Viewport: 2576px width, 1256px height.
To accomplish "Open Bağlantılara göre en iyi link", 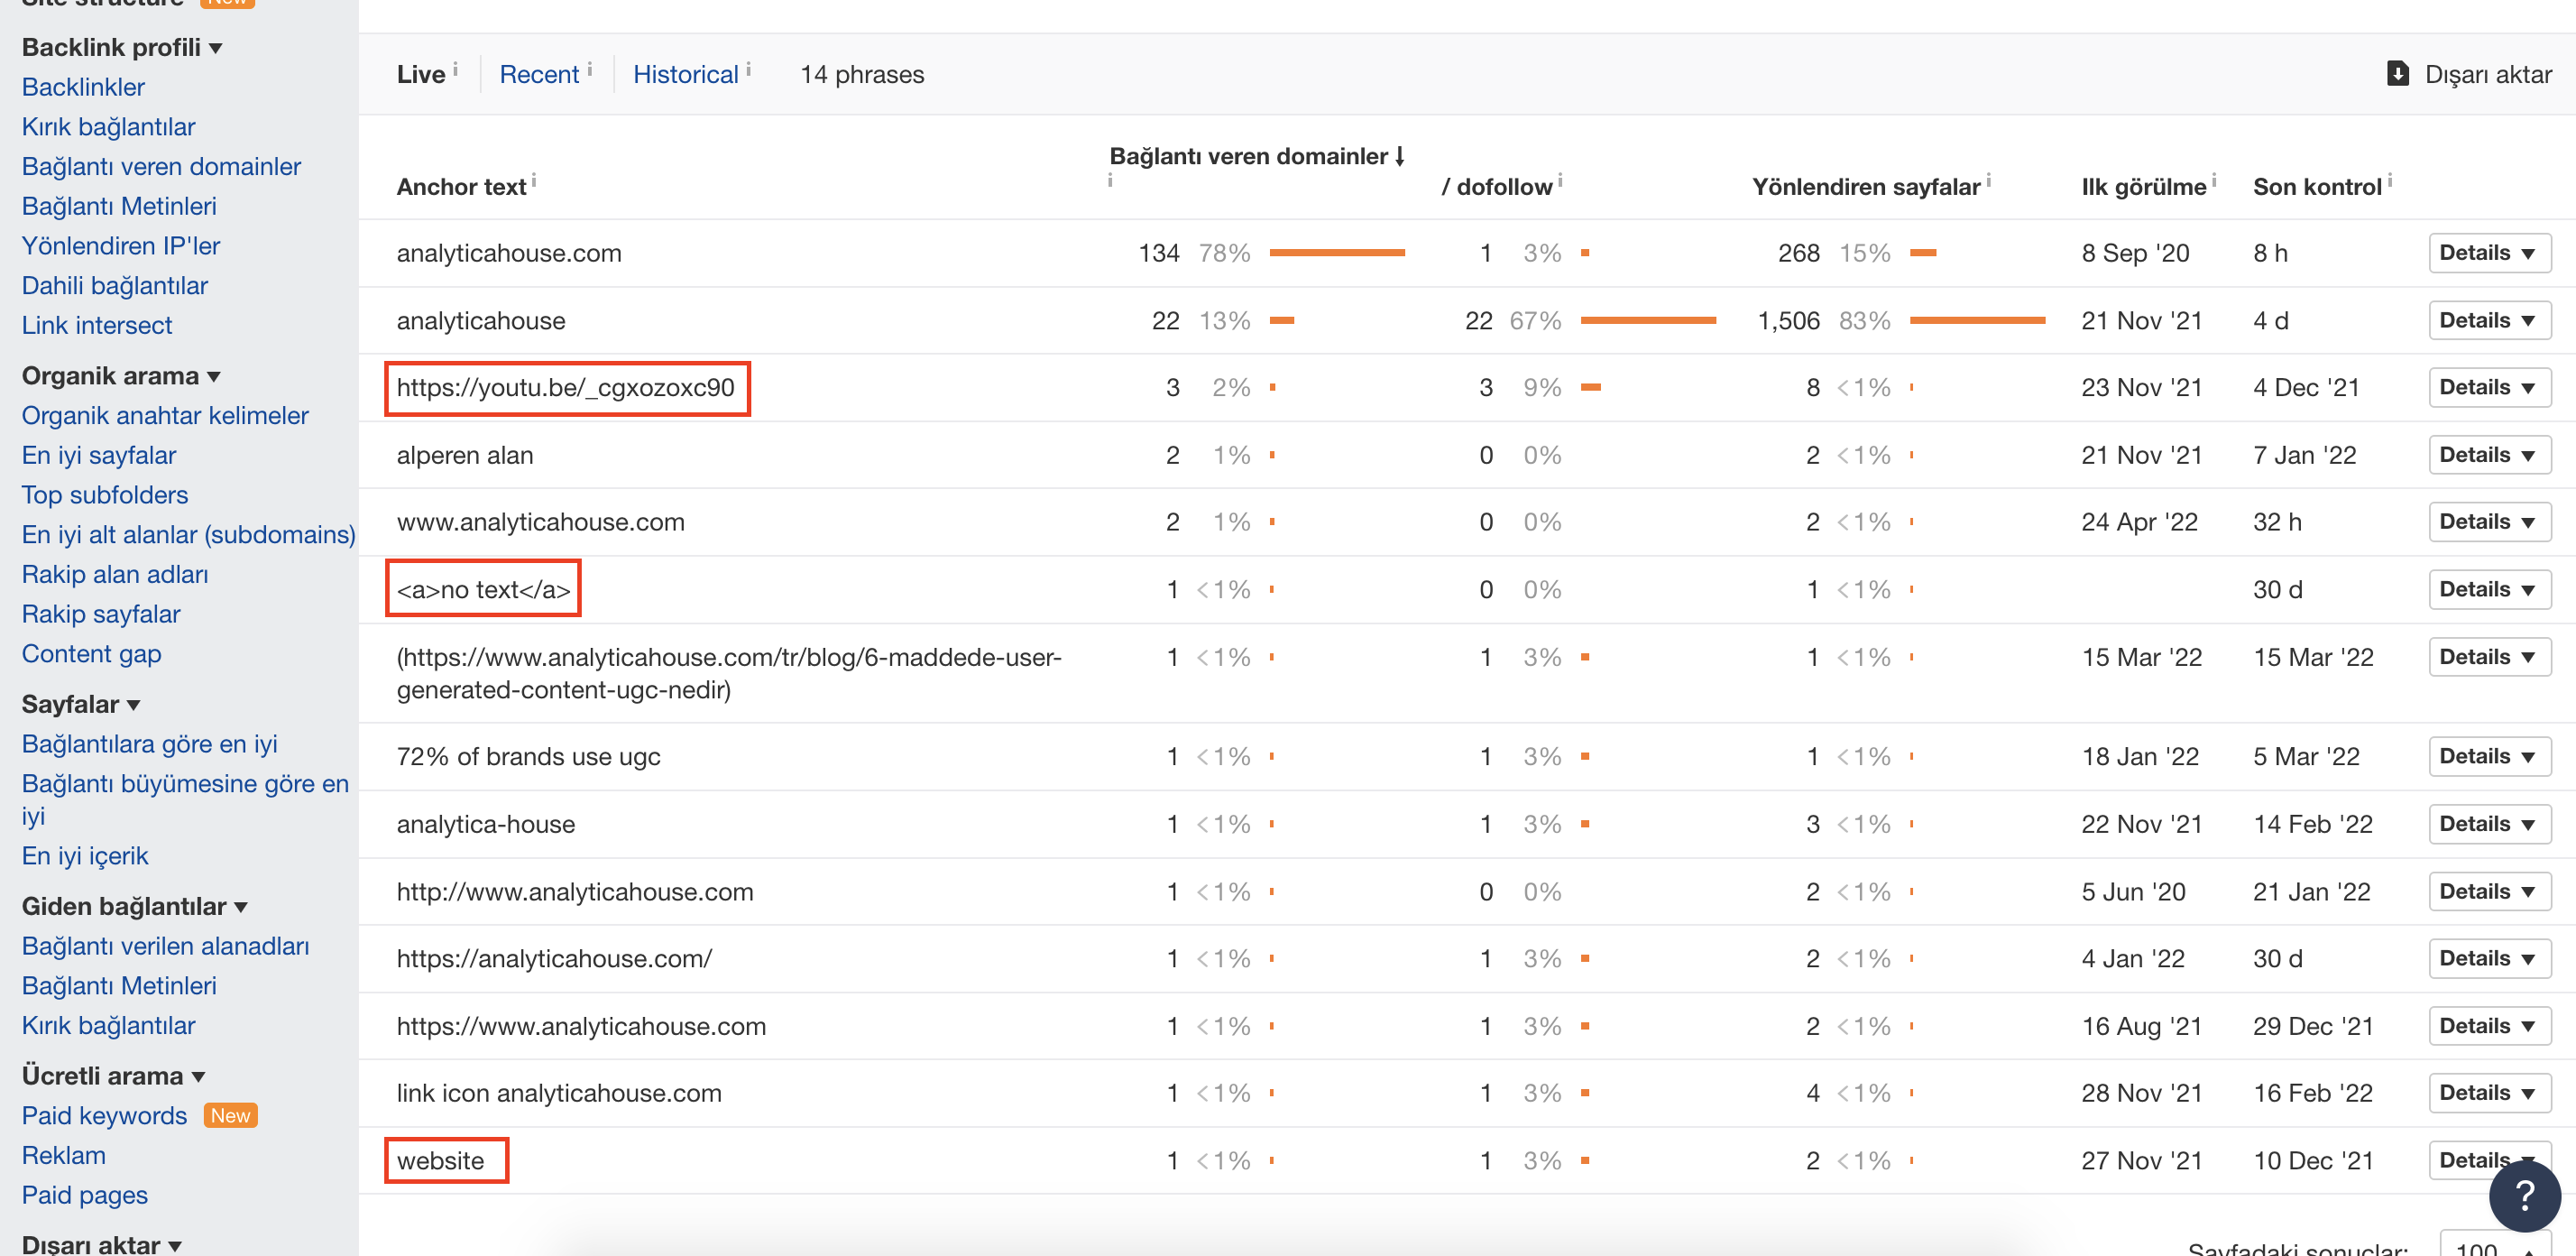I will click(x=149, y=744).
